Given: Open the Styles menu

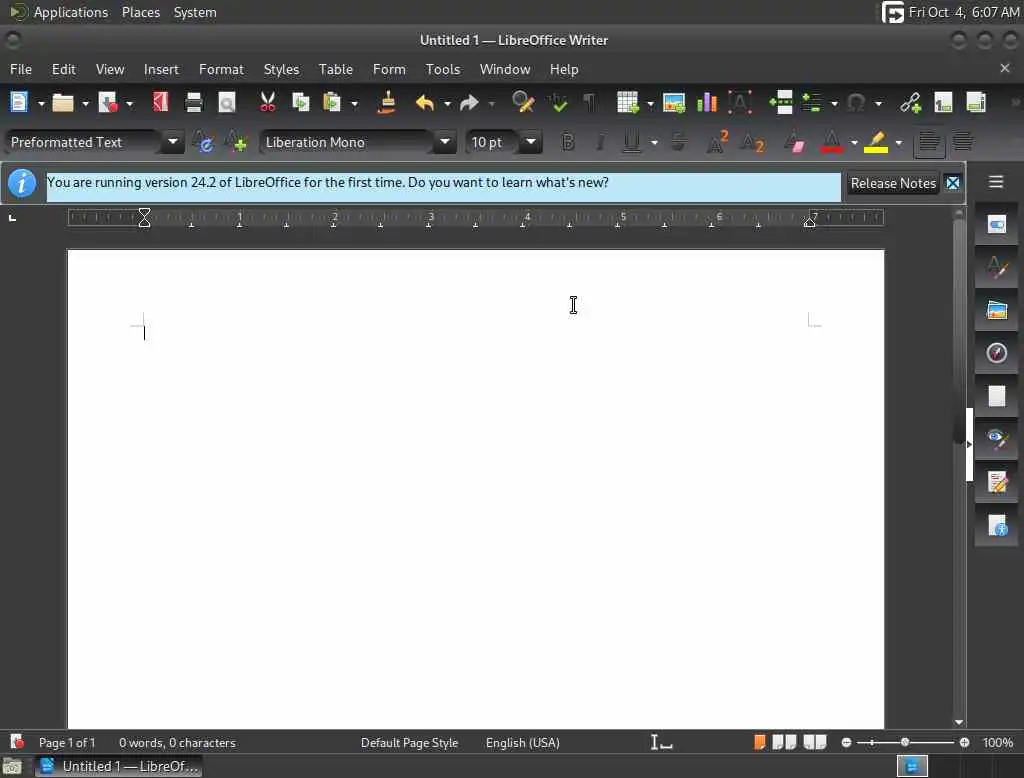Looking at the screenshot, I should point(281,69).
